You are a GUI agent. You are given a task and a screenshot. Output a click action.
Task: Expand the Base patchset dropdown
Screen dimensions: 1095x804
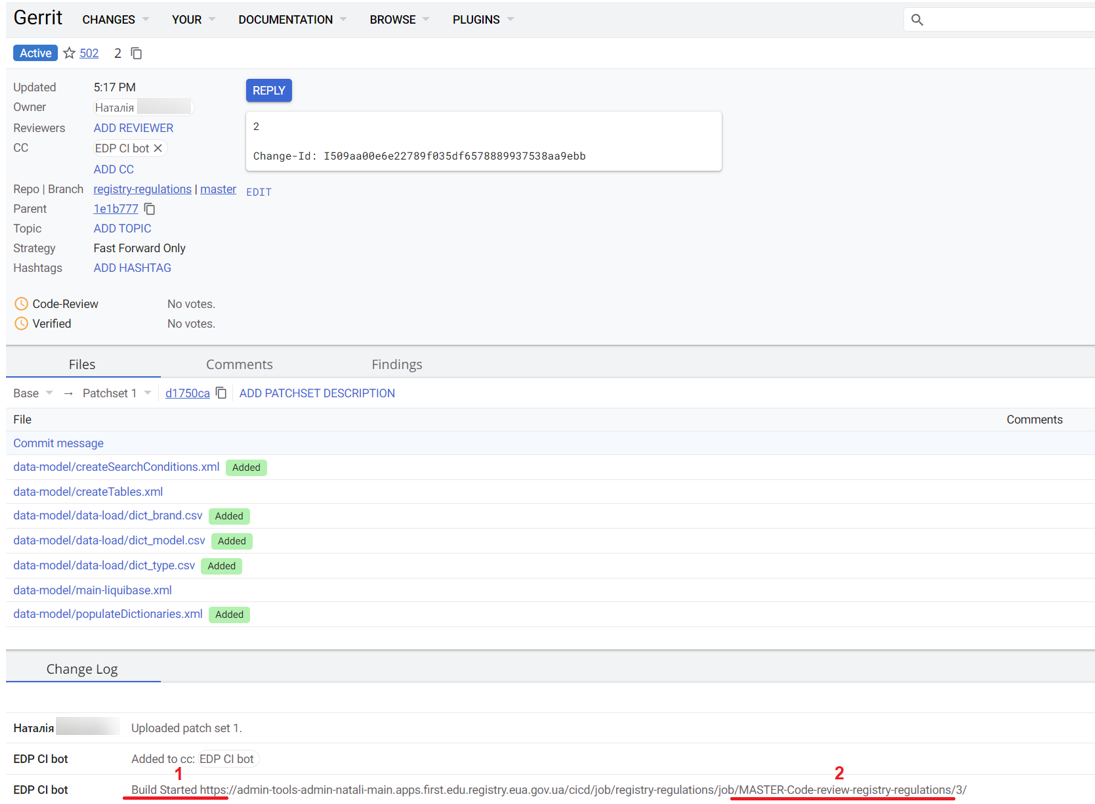pyautogui.click(x=33, y=393)
